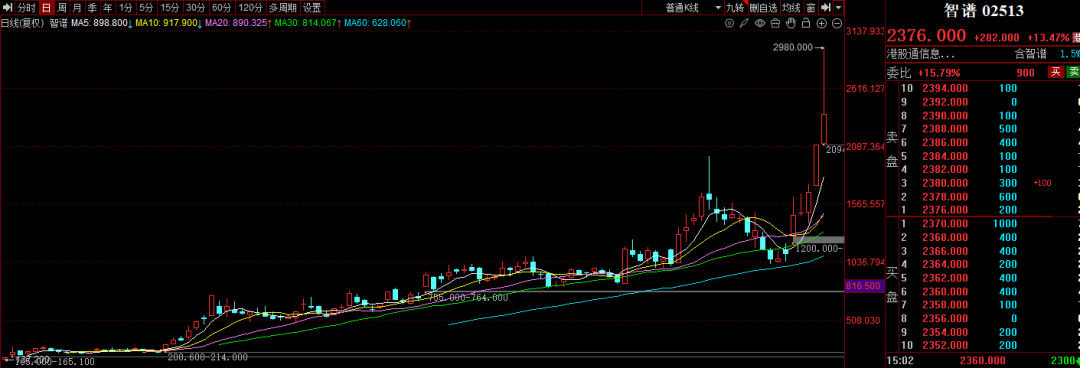Switch to the 30分 chart period
1080x368 pixels.
196,8
